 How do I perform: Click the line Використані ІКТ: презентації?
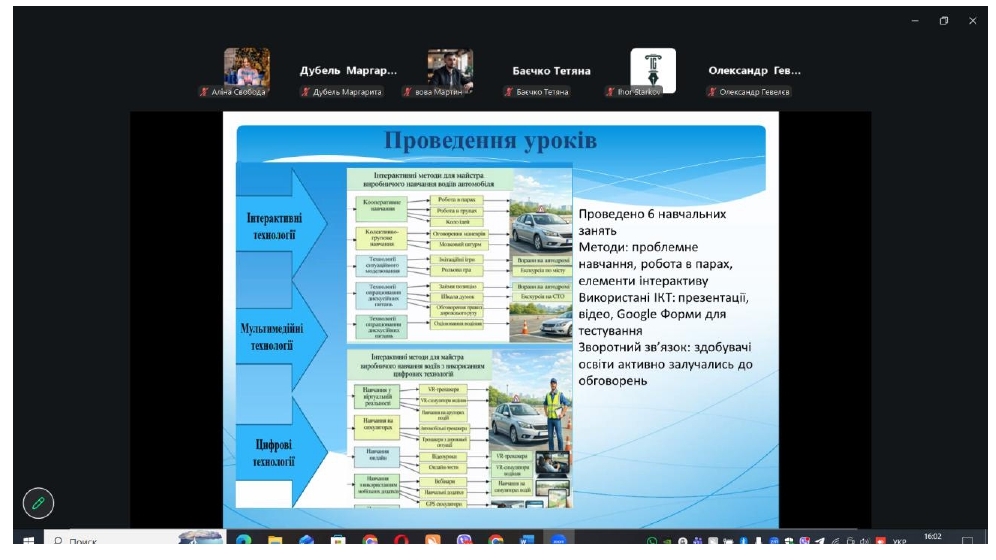point(663,297)
